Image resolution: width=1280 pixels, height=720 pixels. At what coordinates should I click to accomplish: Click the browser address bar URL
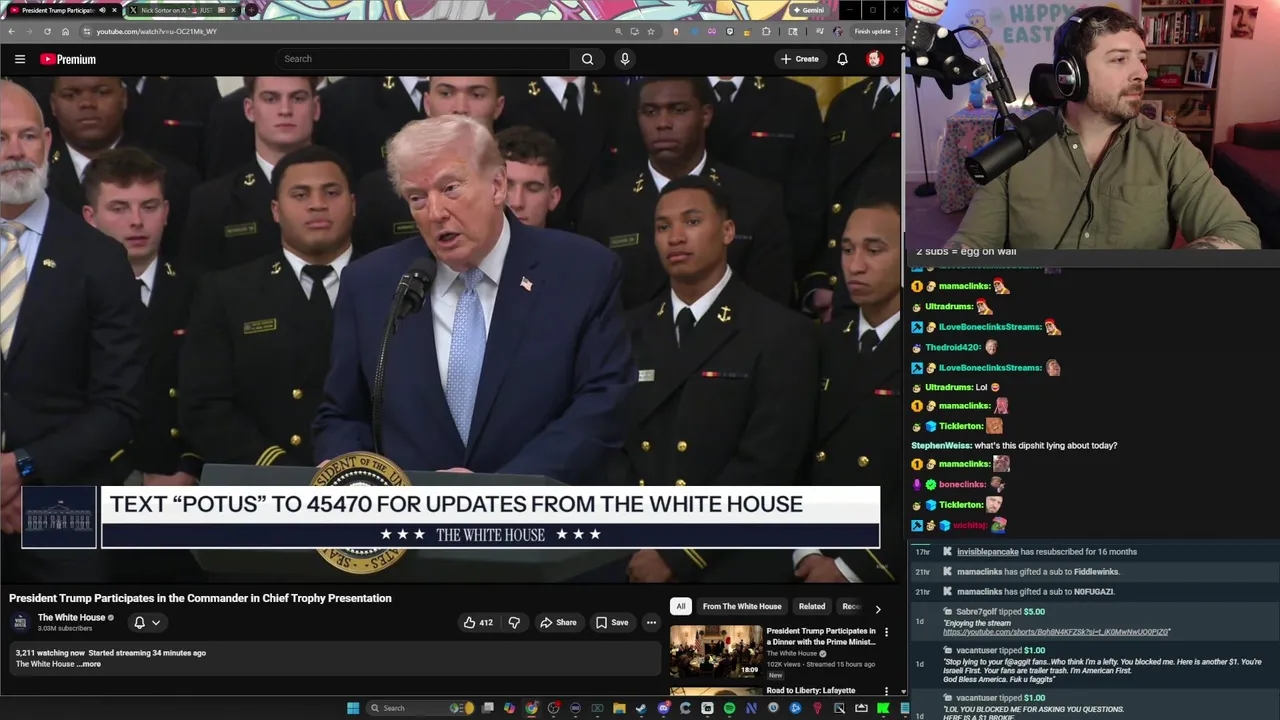click(x=157, y=31)
